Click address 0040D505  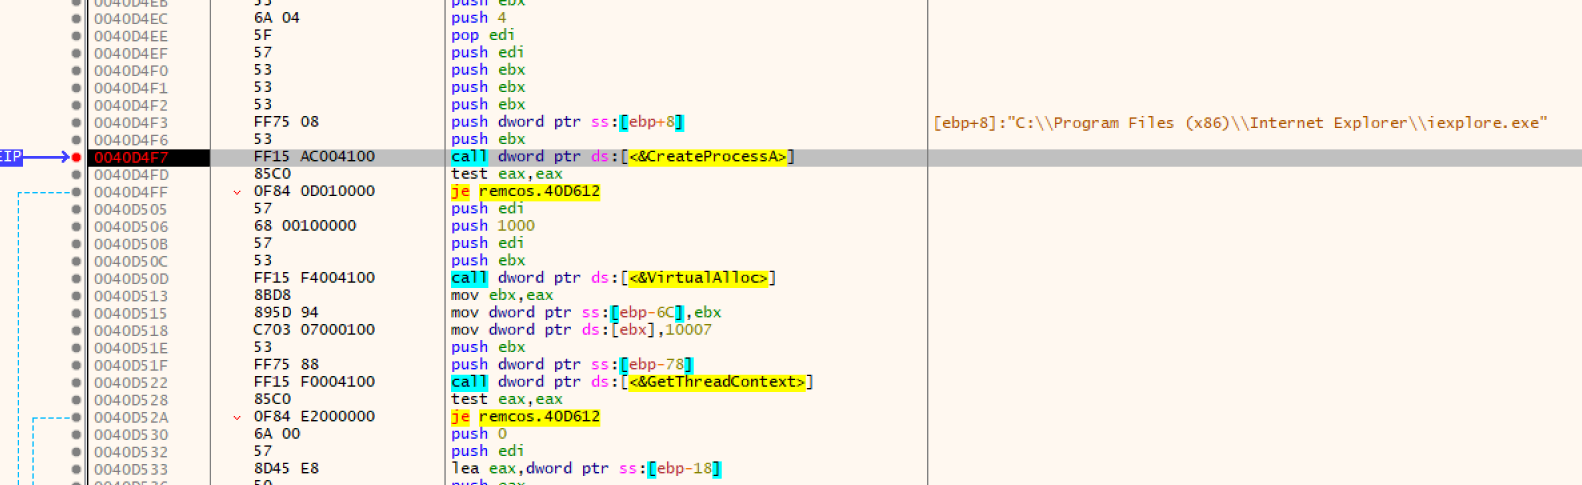(x=131, y=209)
